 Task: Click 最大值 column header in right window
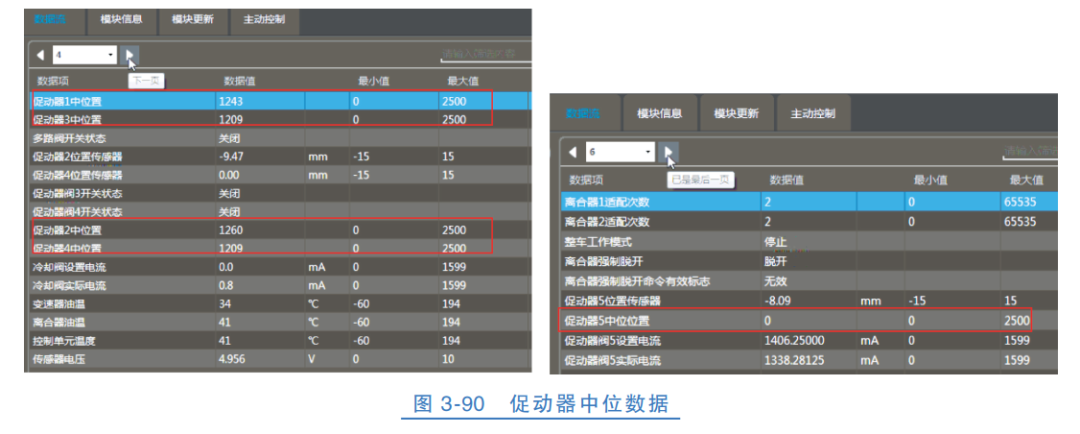tap(1026, 180)
